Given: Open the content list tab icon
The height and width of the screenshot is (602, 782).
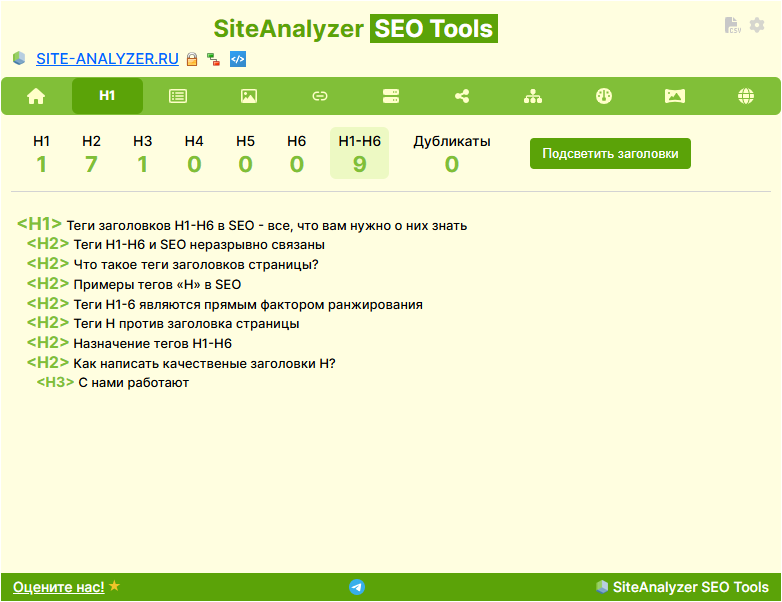Looking at the screenshot, I should tap(178, 96).
